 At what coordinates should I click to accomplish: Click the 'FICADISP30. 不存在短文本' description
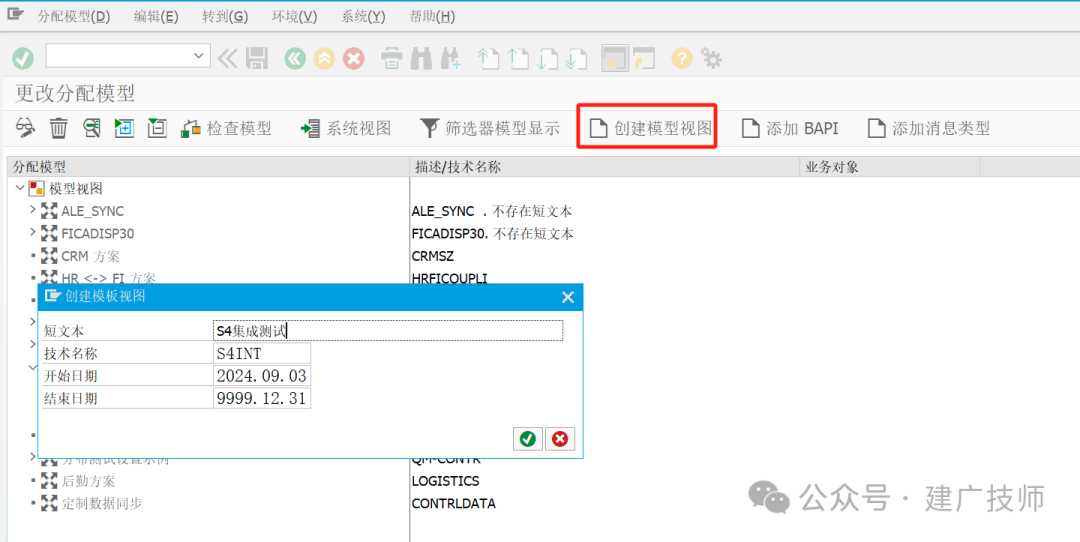[492, 233]
